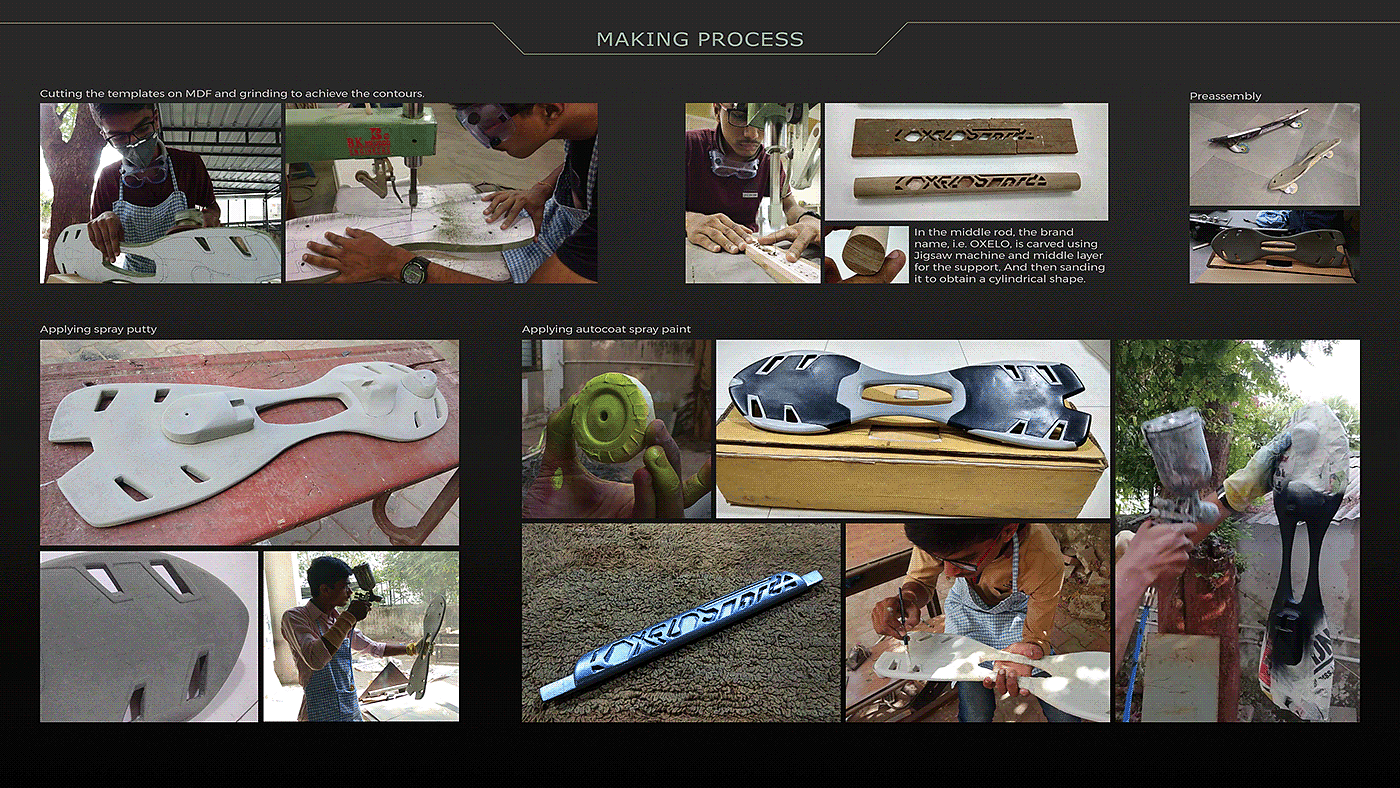Select the painted black board on box image
1400x788 pixels.
click(913, 429)
